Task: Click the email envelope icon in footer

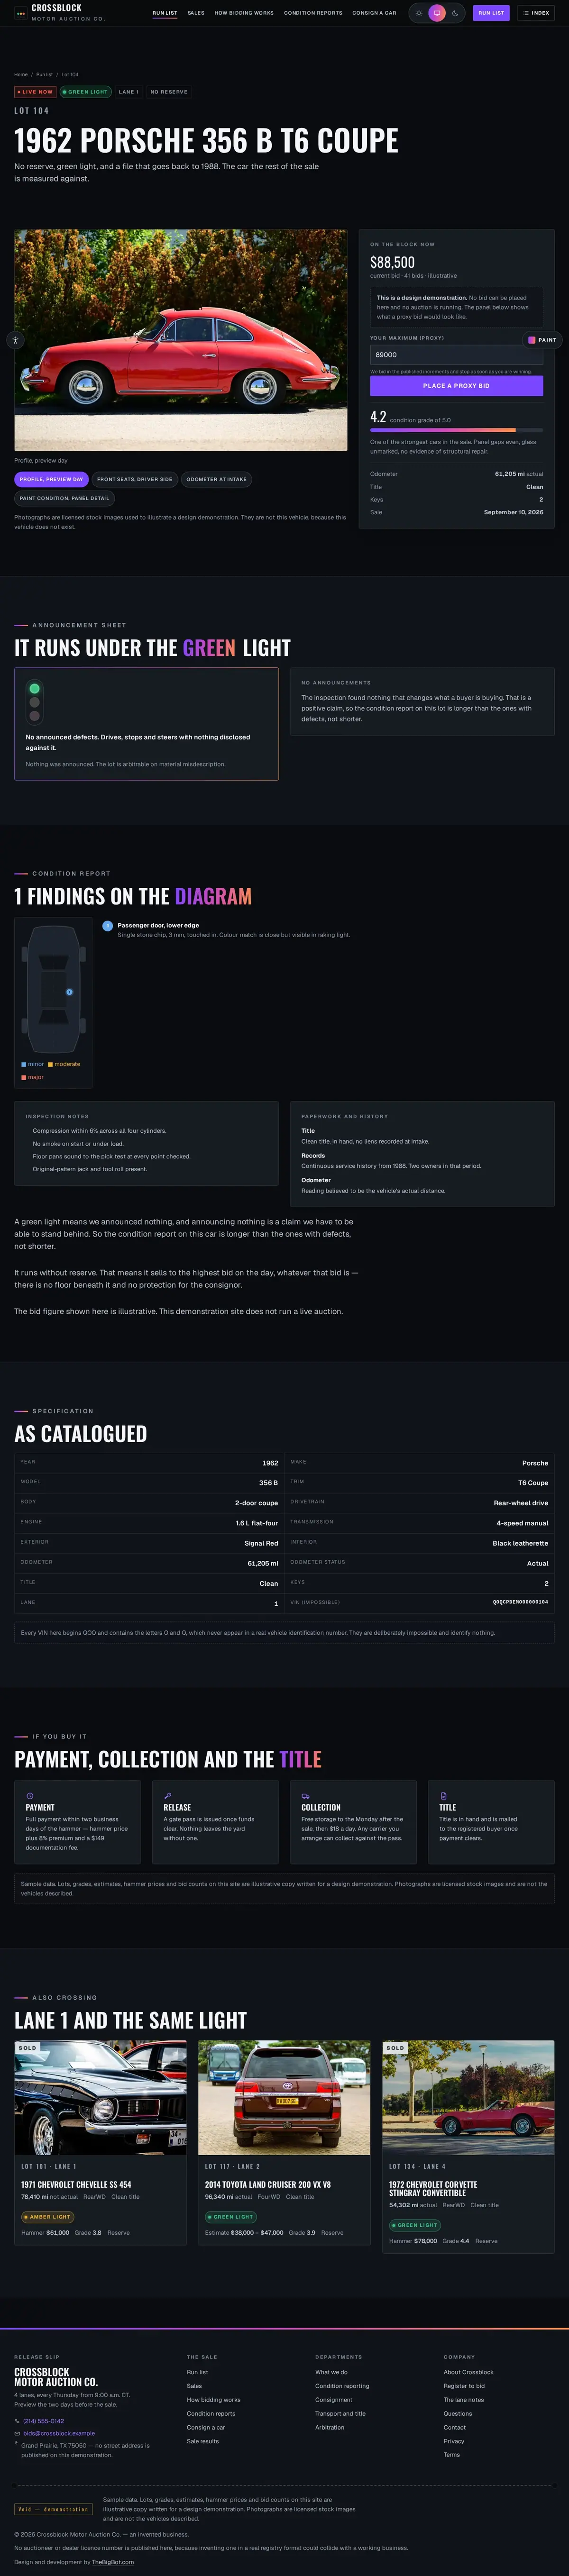Action: pos(17,2433)
